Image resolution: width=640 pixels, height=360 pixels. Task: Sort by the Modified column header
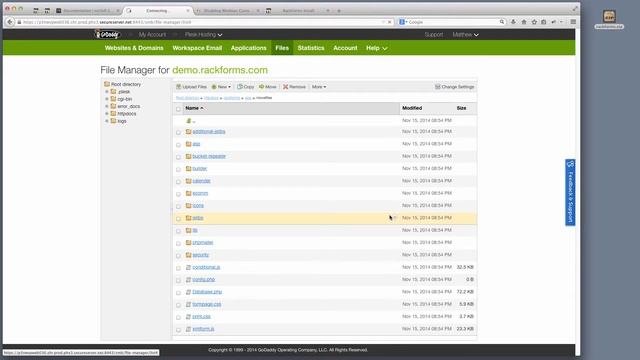[412, 108]
